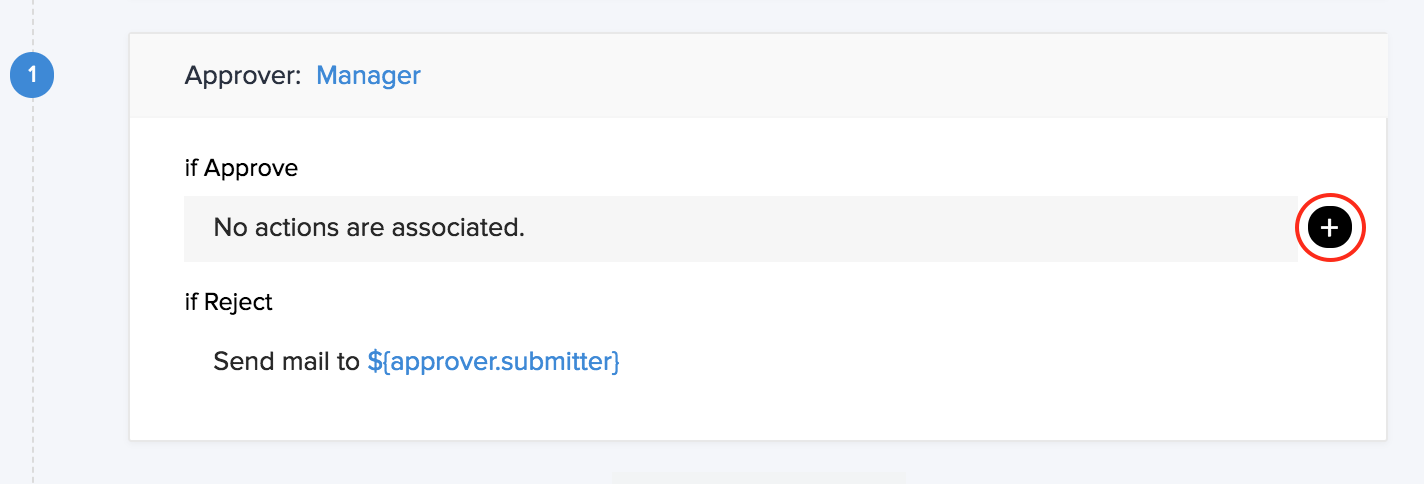This screenshot has height=484, width=1424.
Task: Click the partially visible box below the card
Action: tap(758, 478)
